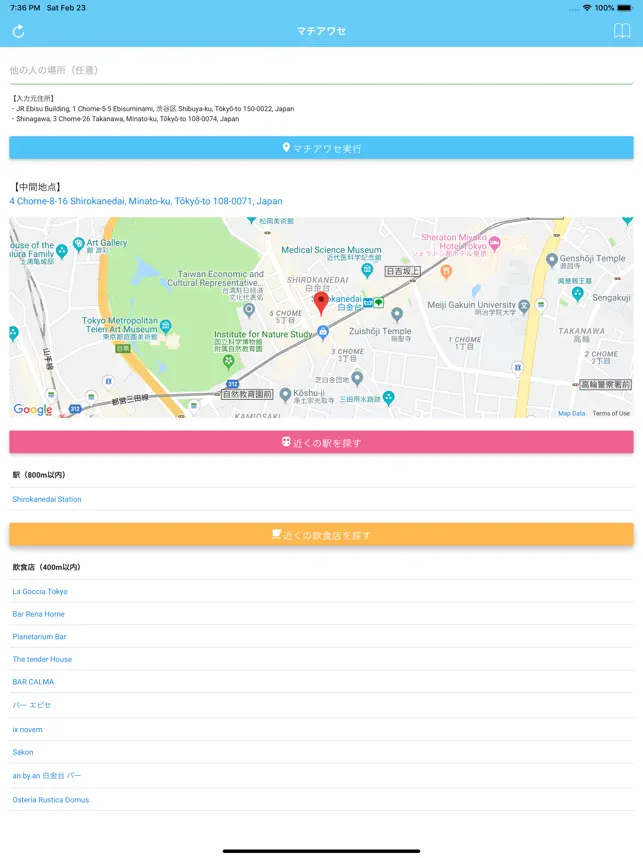Tap the orange restaurant marker on map
This screenshot has height=858, width=643.
pyautogui.click(x=446, y=271)
